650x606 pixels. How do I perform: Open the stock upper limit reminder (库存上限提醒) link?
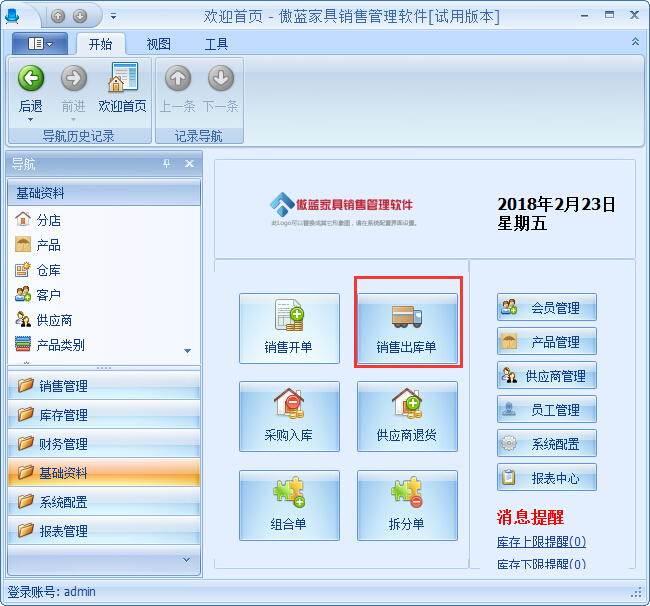[x=541, y=542]
